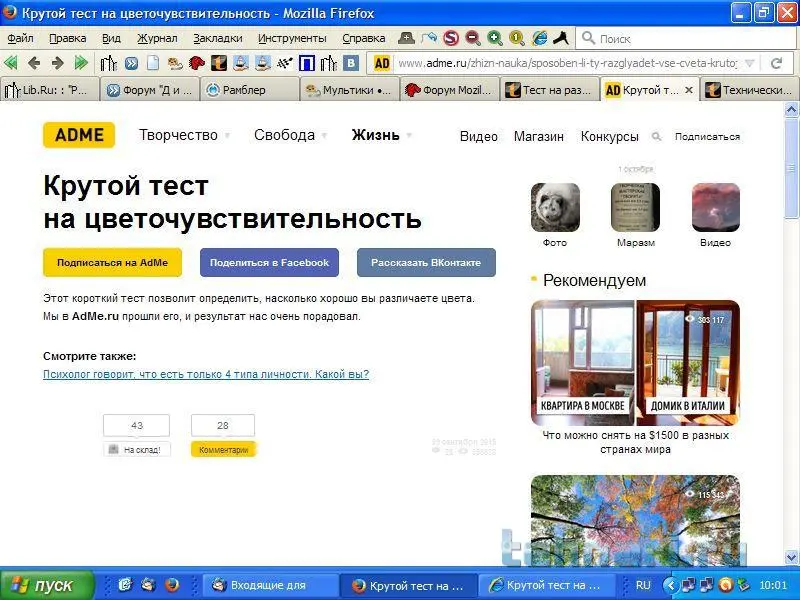Screen dimensions: 800x600
Task: Click the browser Back arrow
Action: 34,63
